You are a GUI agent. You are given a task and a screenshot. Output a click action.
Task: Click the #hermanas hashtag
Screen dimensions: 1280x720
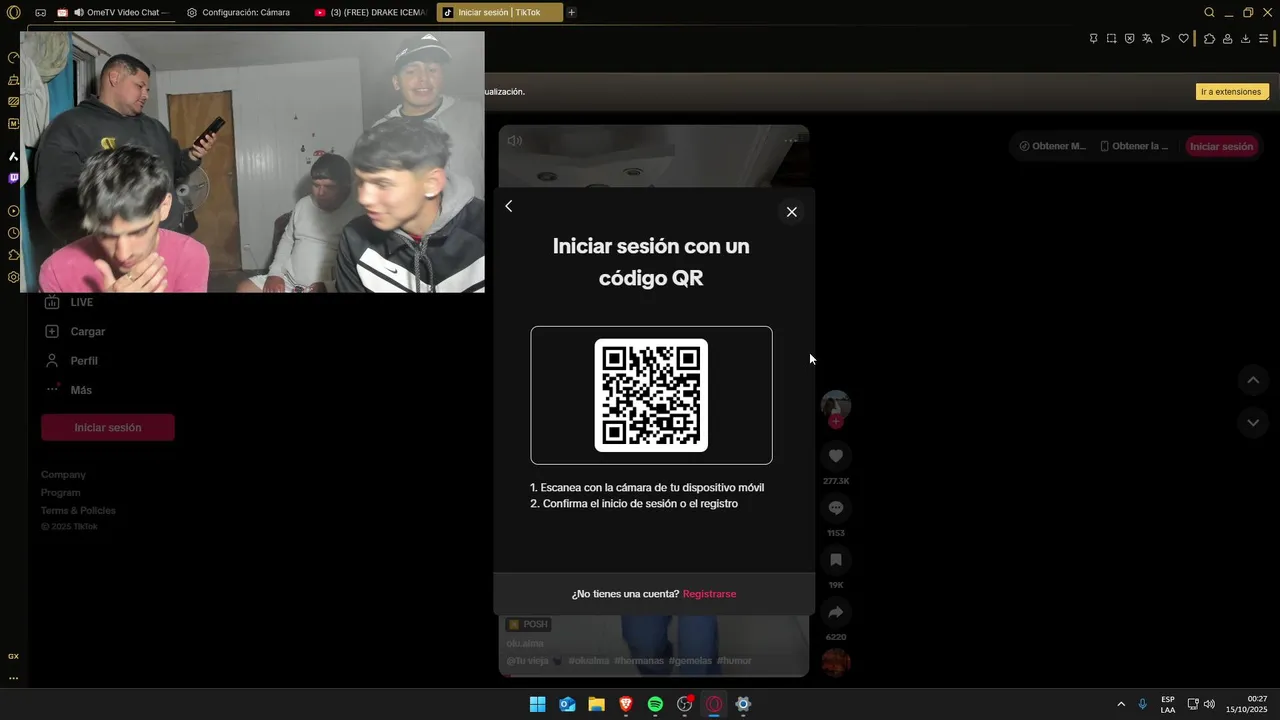pos(639,661)
